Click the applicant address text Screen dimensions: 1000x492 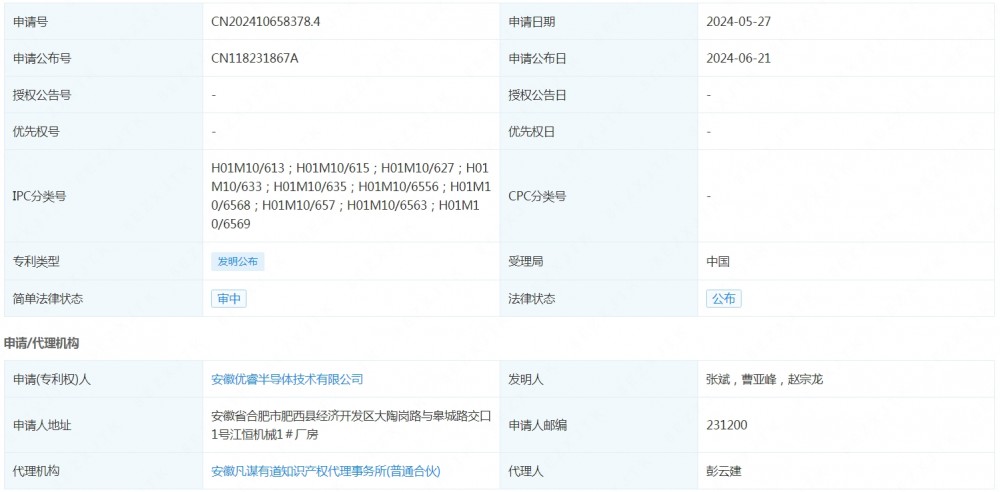pyautogui.click(x=350, y=426)
